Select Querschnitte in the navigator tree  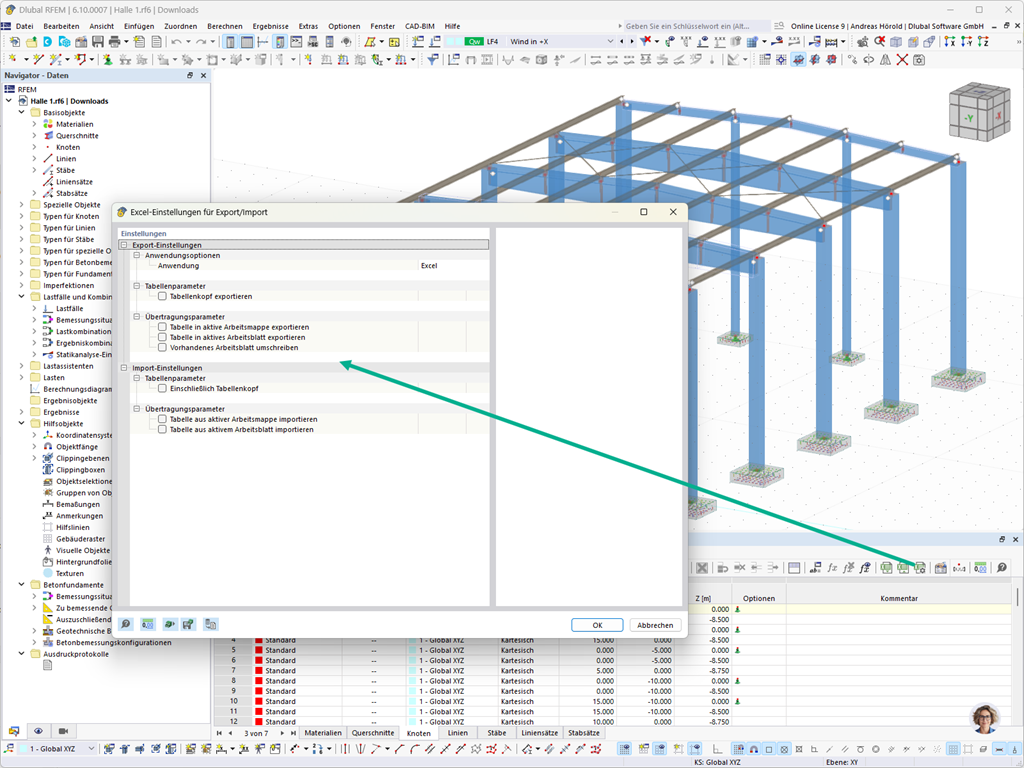[x=77, y=136]
